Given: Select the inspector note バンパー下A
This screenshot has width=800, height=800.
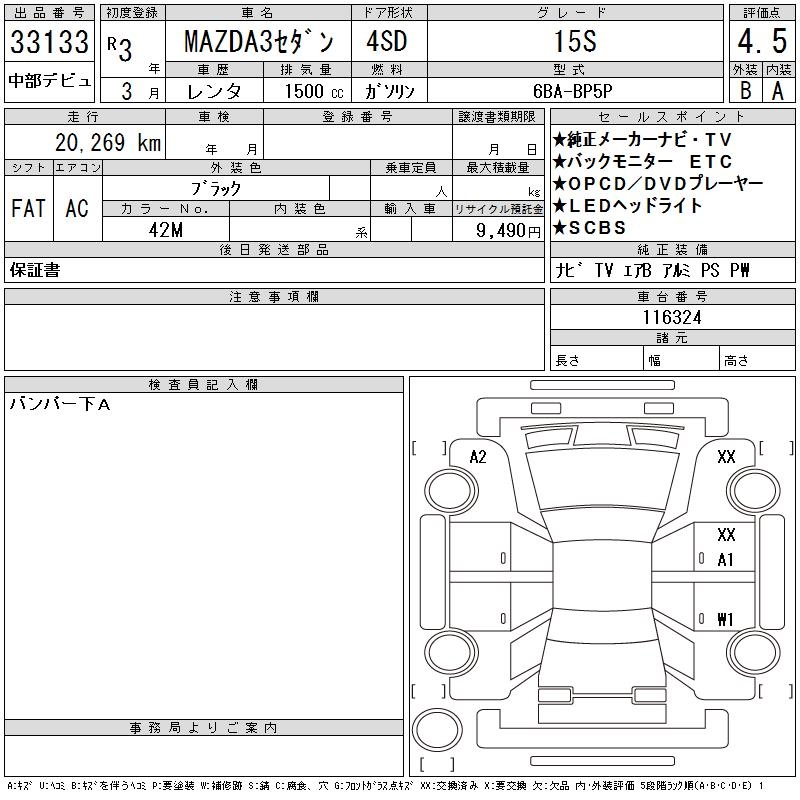Looking at the screenshot, I should coord(60,405).
